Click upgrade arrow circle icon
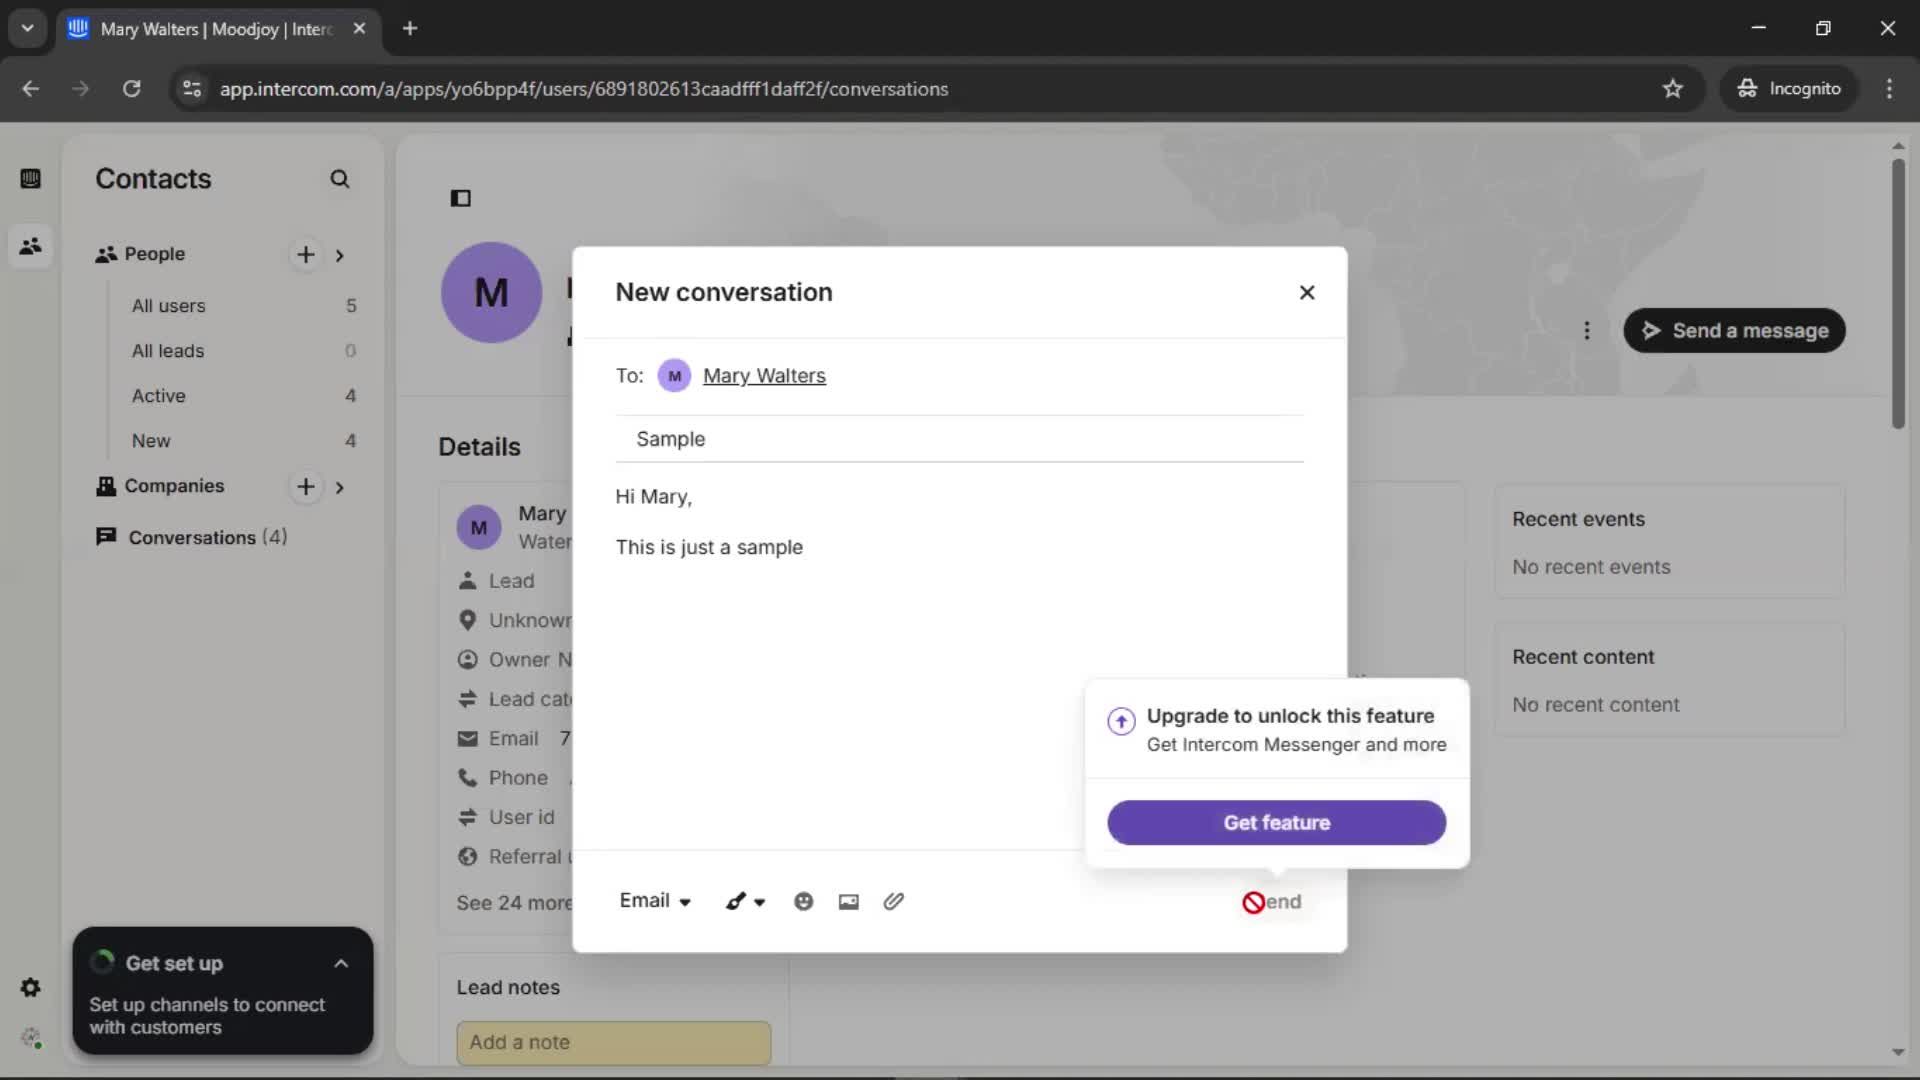Viewport: 1920px width, 1080px height. pyautogui.click(x=1121, y=721)
